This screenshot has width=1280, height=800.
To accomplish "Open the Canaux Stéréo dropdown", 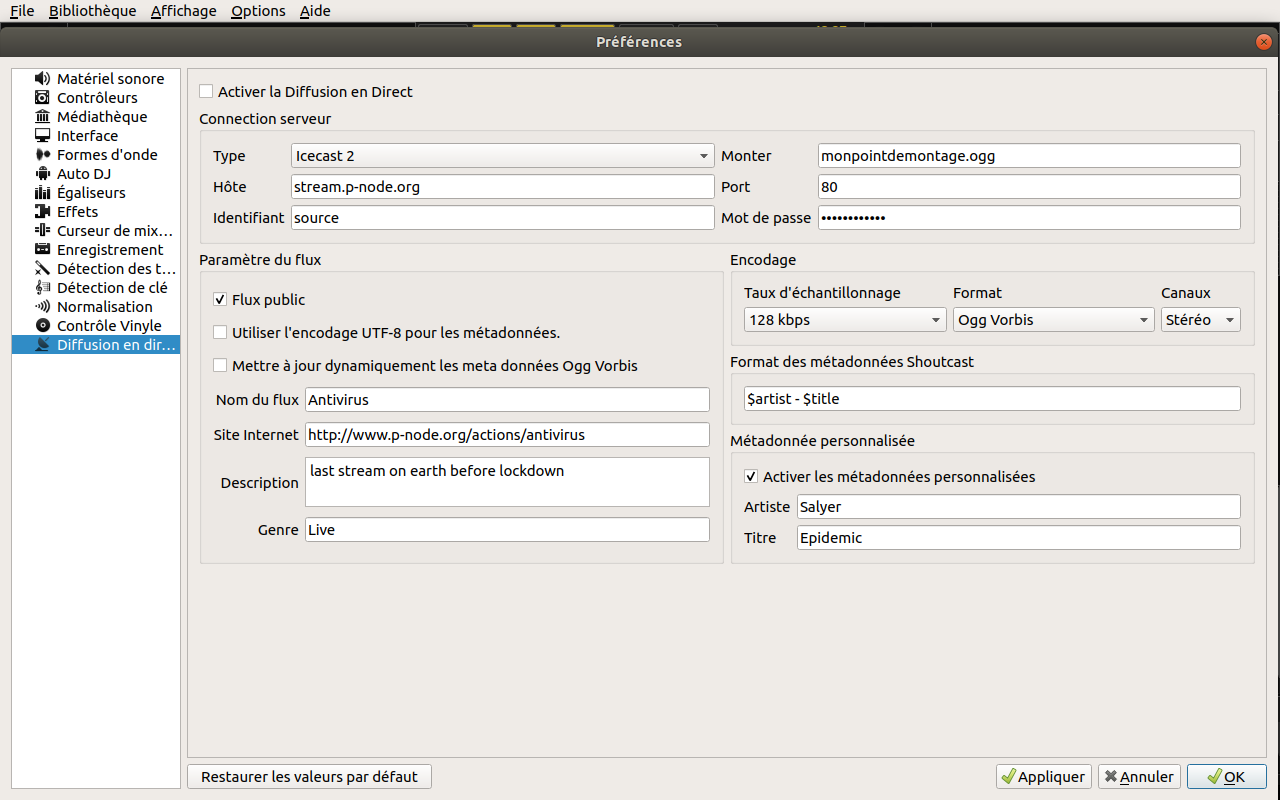I will click(x=1200, y=320).
